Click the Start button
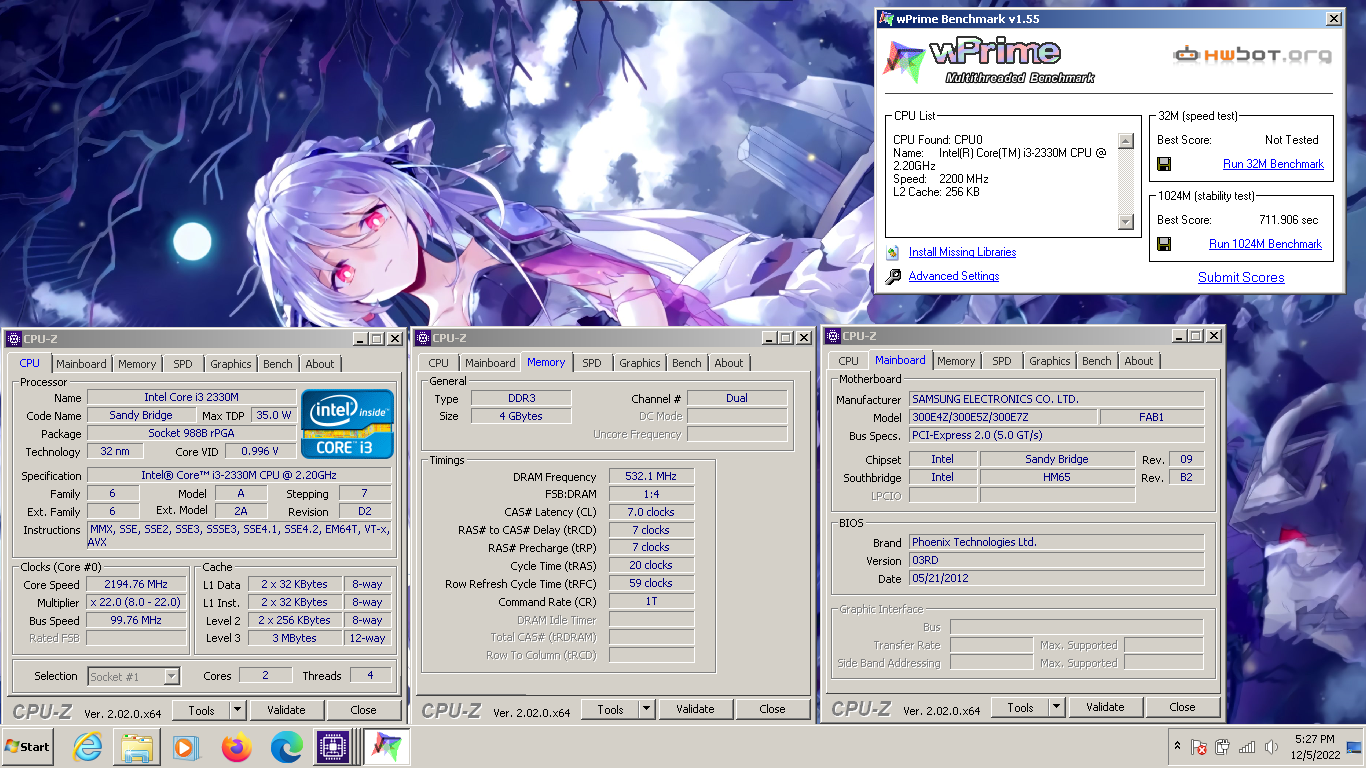 click(x=28, y=746)
